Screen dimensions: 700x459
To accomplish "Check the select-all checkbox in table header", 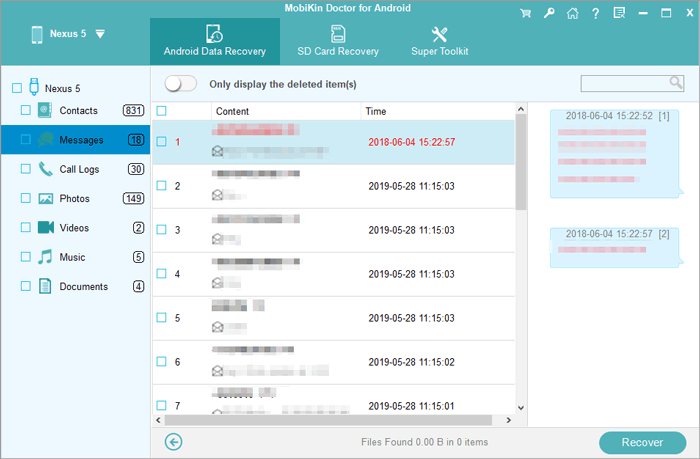I will [162, 111].
